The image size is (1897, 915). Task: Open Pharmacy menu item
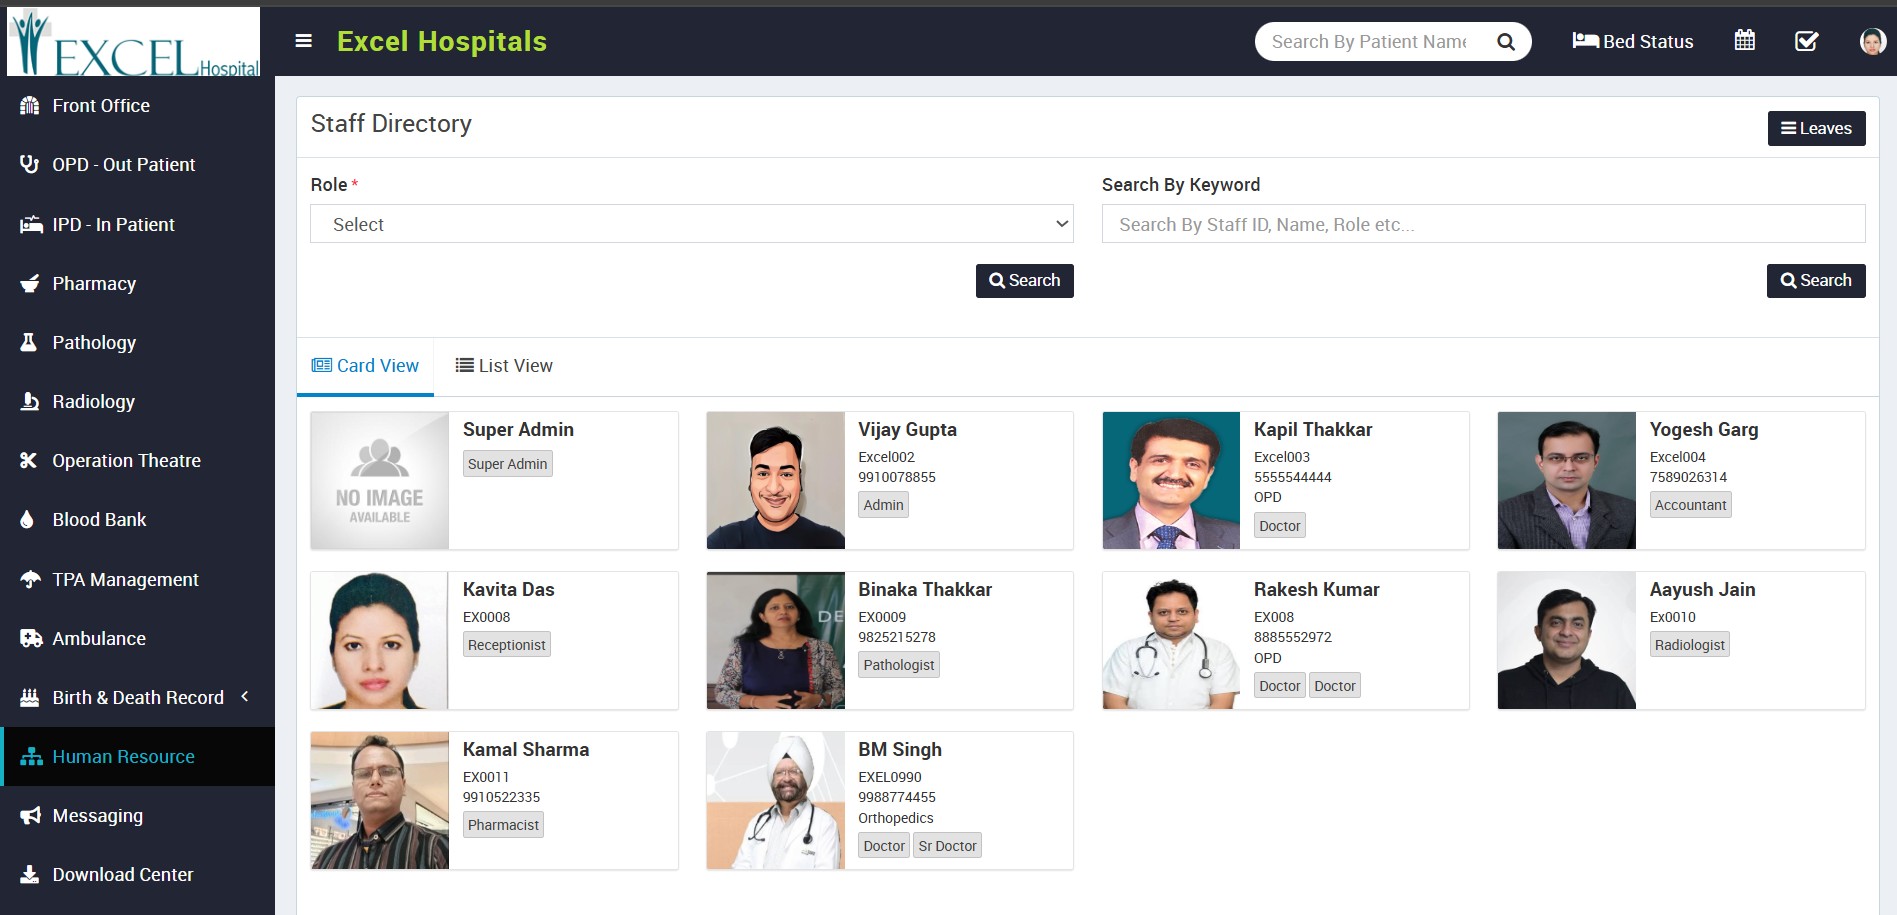click(94, 284)
